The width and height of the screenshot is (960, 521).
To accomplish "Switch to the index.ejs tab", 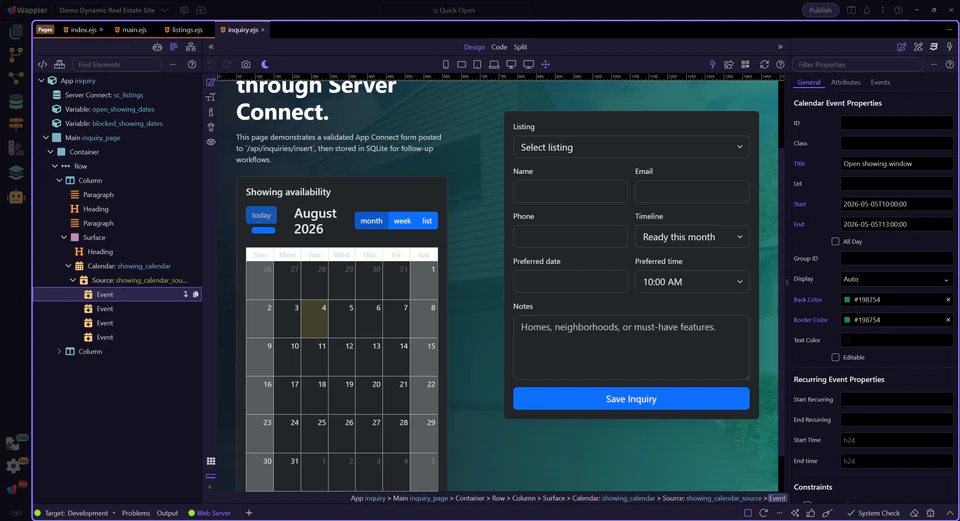I will click(x=83, y=30).
